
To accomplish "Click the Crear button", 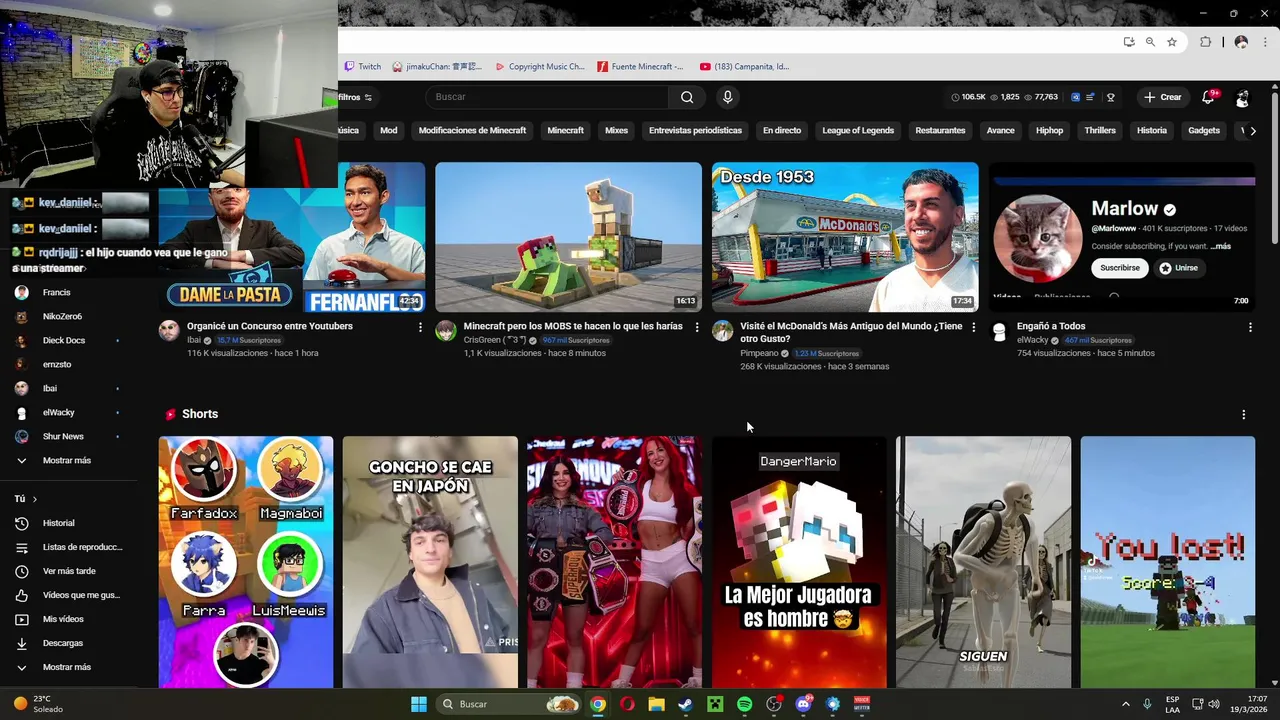I will [1163, 97].
